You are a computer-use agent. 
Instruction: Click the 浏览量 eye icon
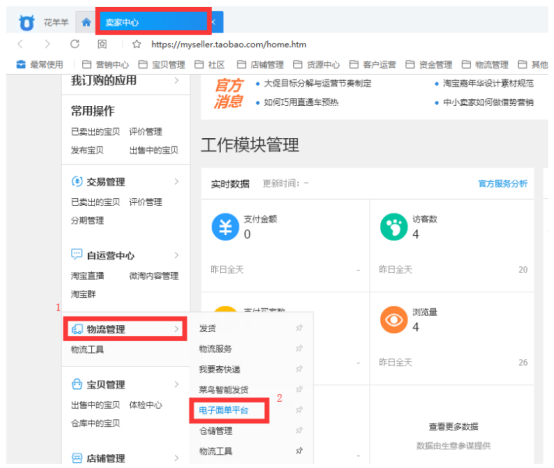tap(394, 320)
